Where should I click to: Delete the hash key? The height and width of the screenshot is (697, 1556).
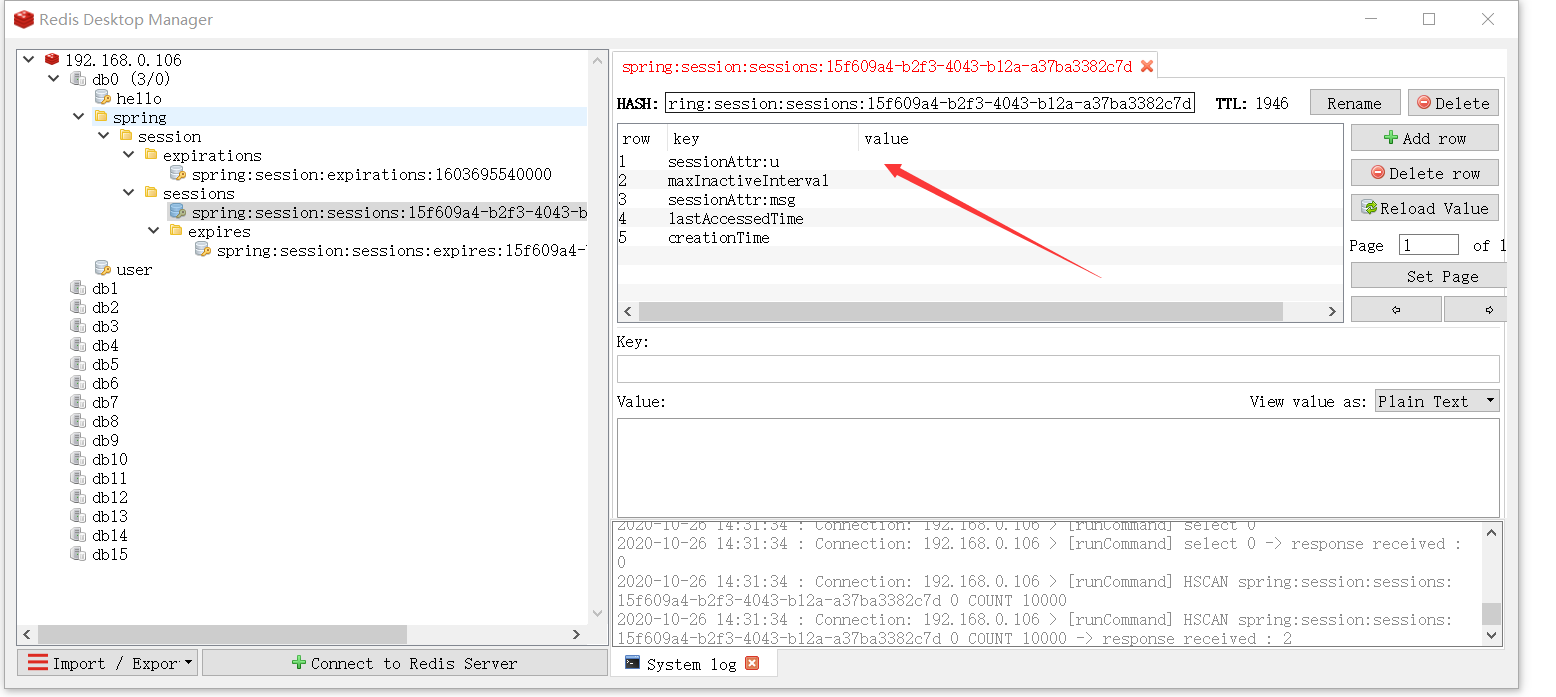click(x=1453, y=103)
